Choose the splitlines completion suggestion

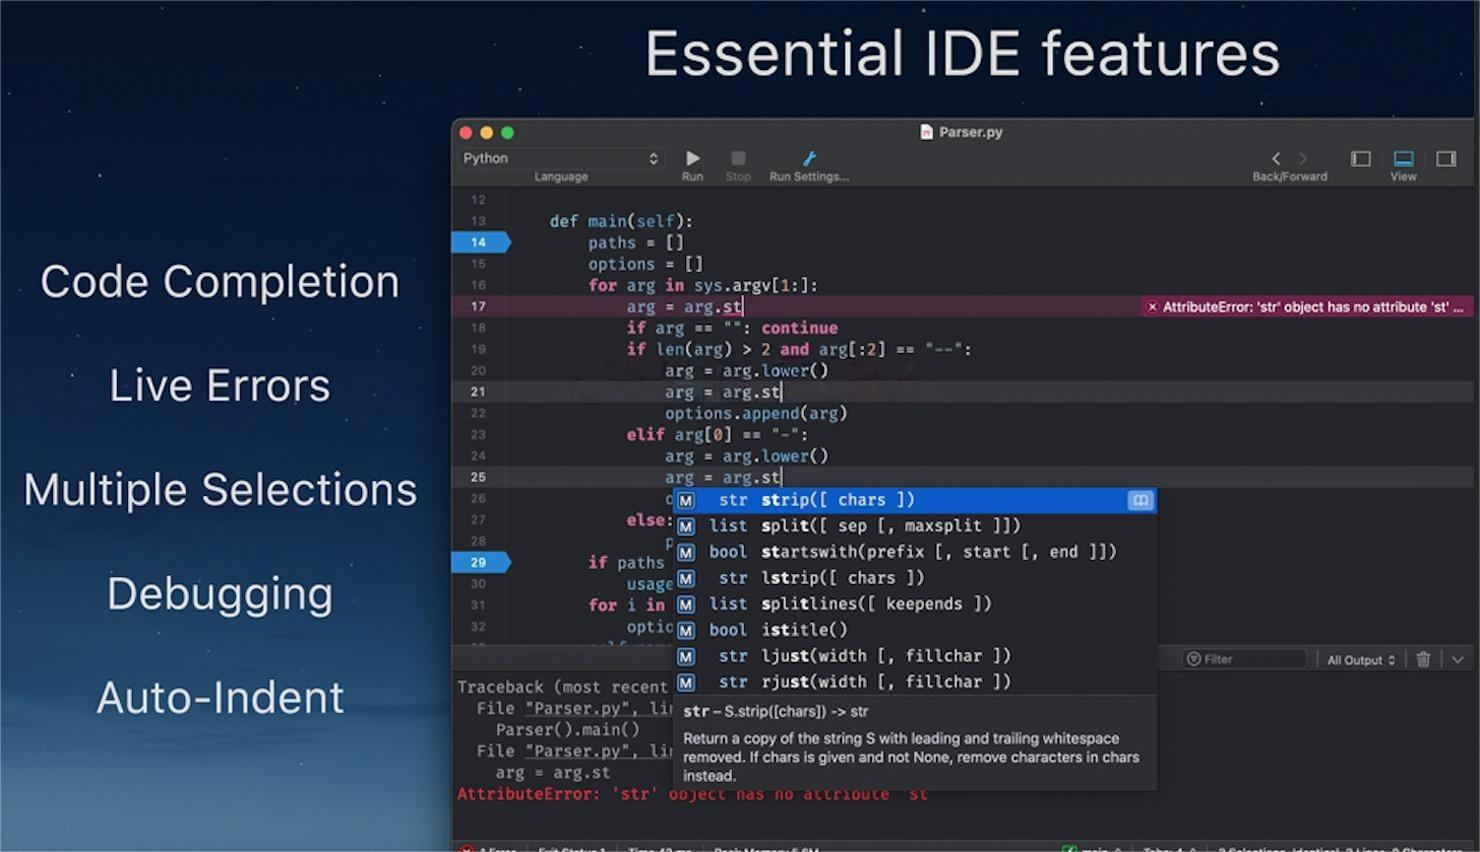914,604
